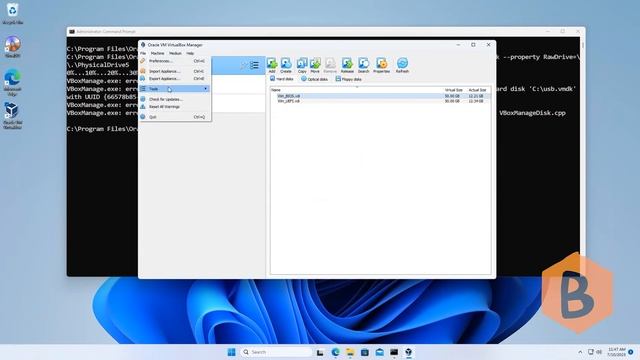This screenshot has height=360, width=640.
Task: Switch to the Hard disks tab
Action: click(x=282, y=79)
